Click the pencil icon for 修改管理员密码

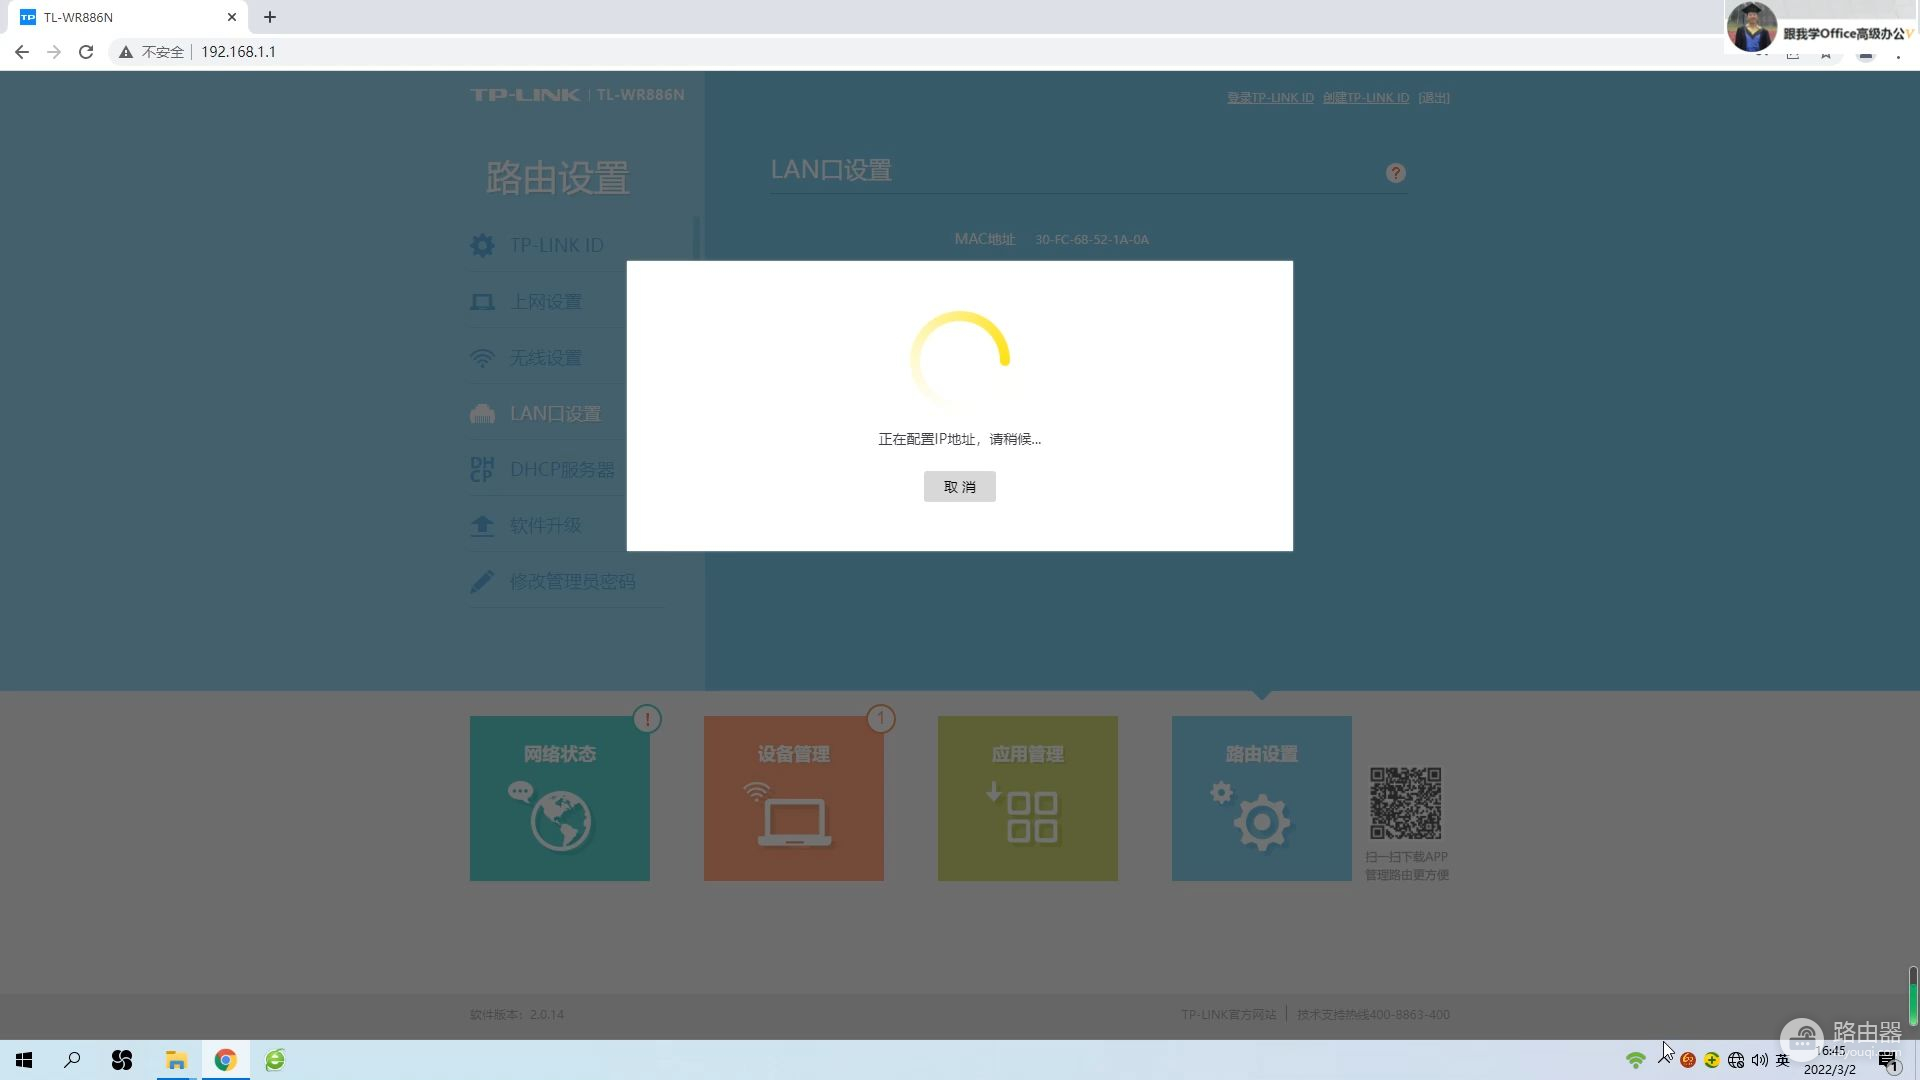pyautogui.click(x=482, y=581)
